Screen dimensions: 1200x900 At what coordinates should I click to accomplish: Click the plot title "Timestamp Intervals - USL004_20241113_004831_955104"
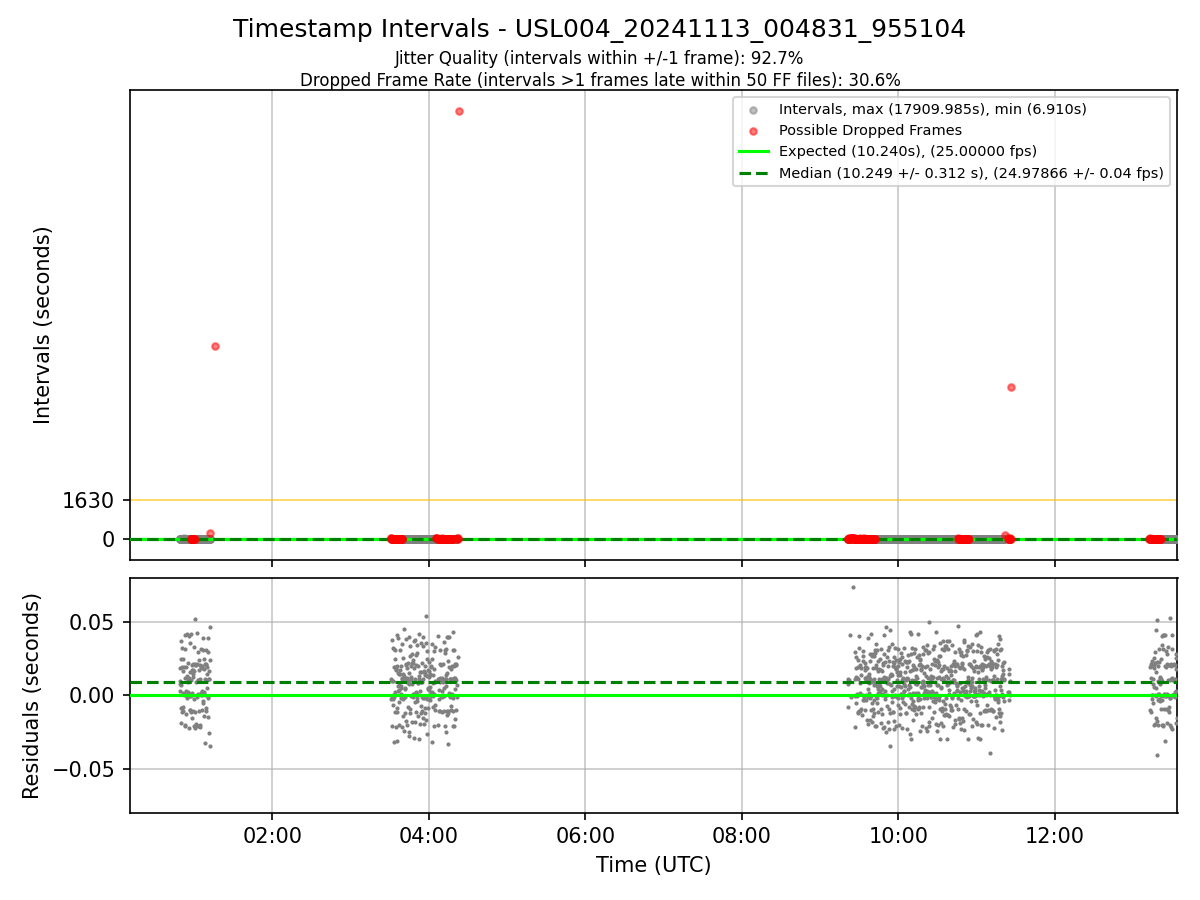point(599,29)
